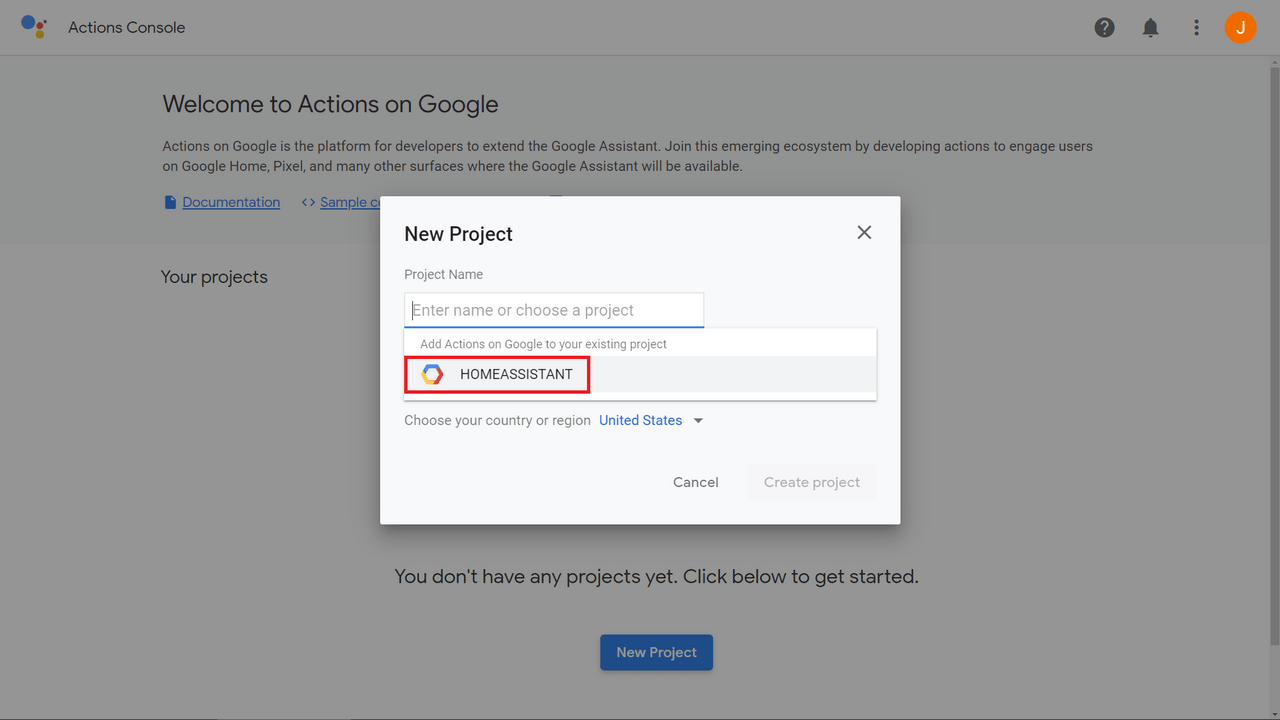Open the United States country dropdown
The height and width of the screenshot is (720, 1280).
(651, 420)
